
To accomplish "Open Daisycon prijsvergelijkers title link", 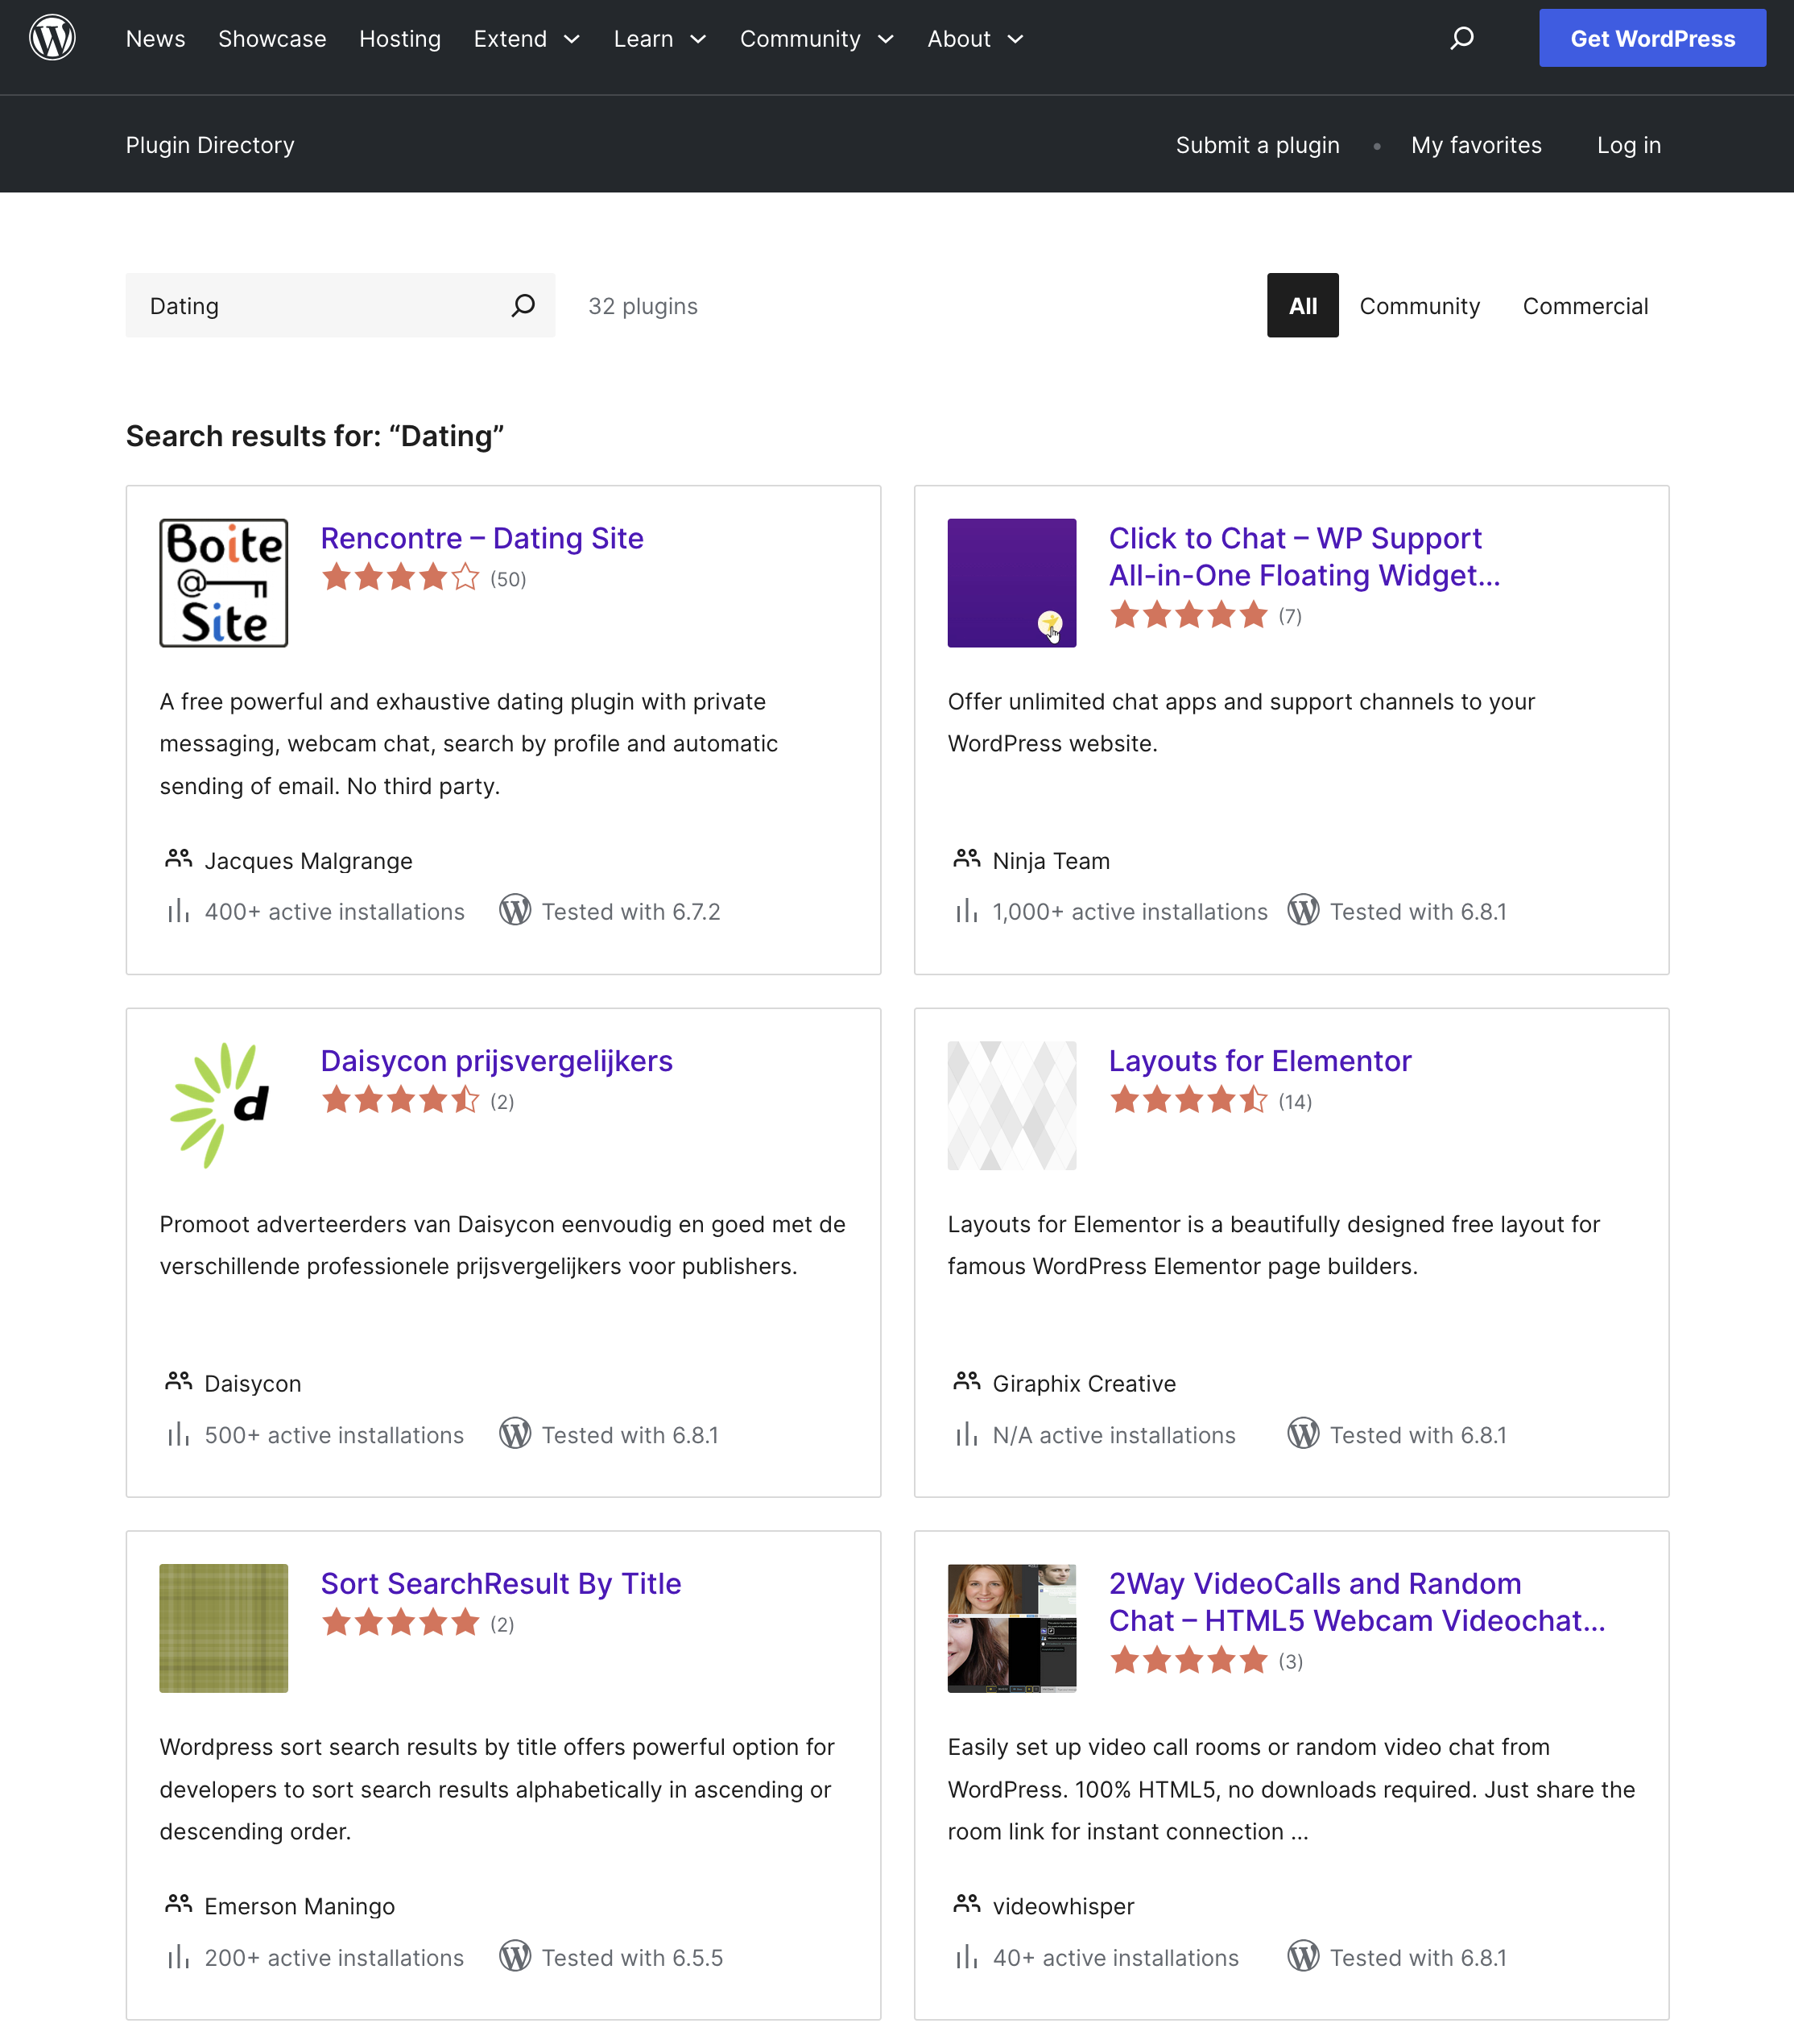I will [496, 1061].
